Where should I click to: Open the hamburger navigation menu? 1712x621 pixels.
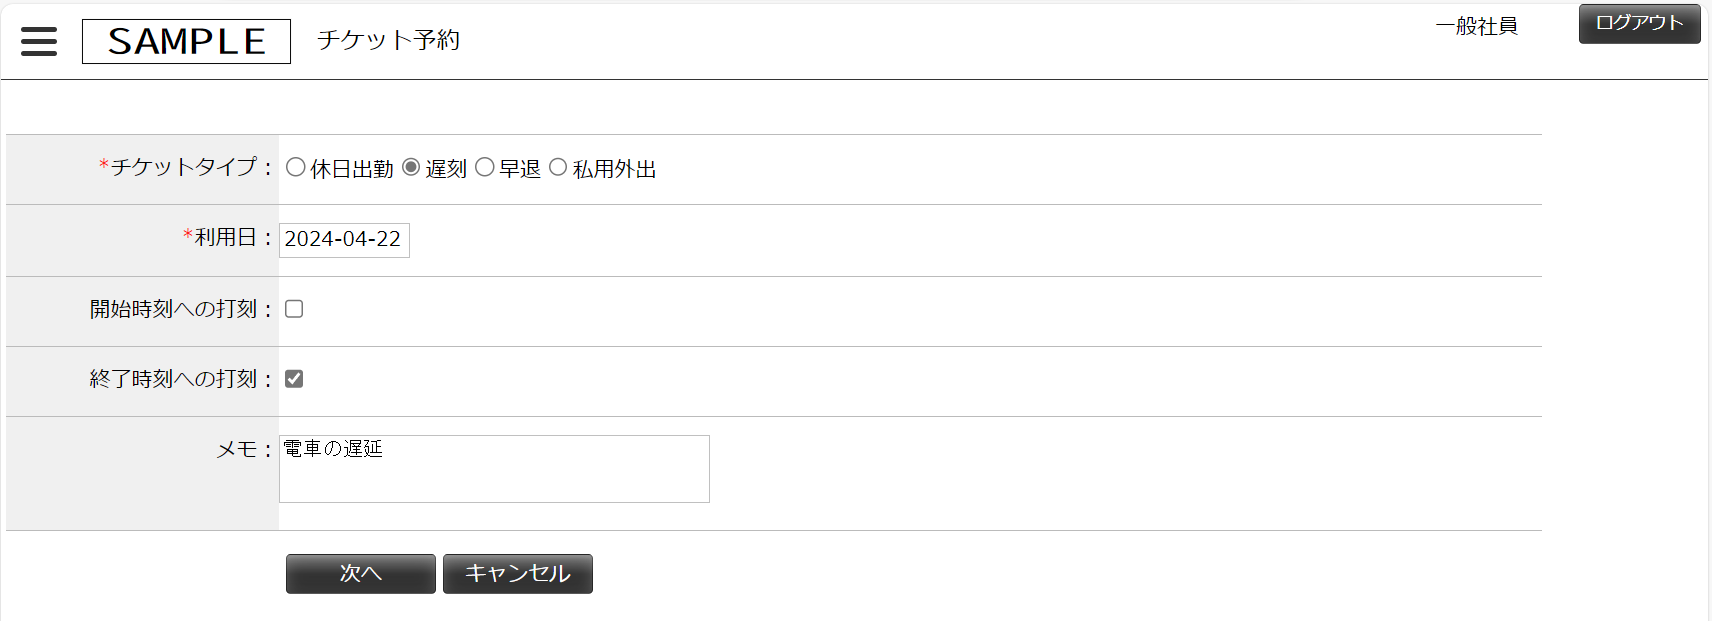pyautogui.click(x=39, y=41)
